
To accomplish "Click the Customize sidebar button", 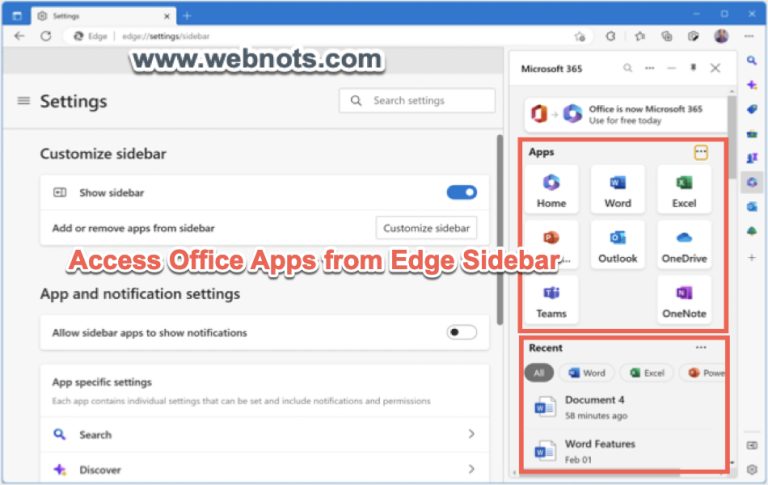I will (426, 228).
